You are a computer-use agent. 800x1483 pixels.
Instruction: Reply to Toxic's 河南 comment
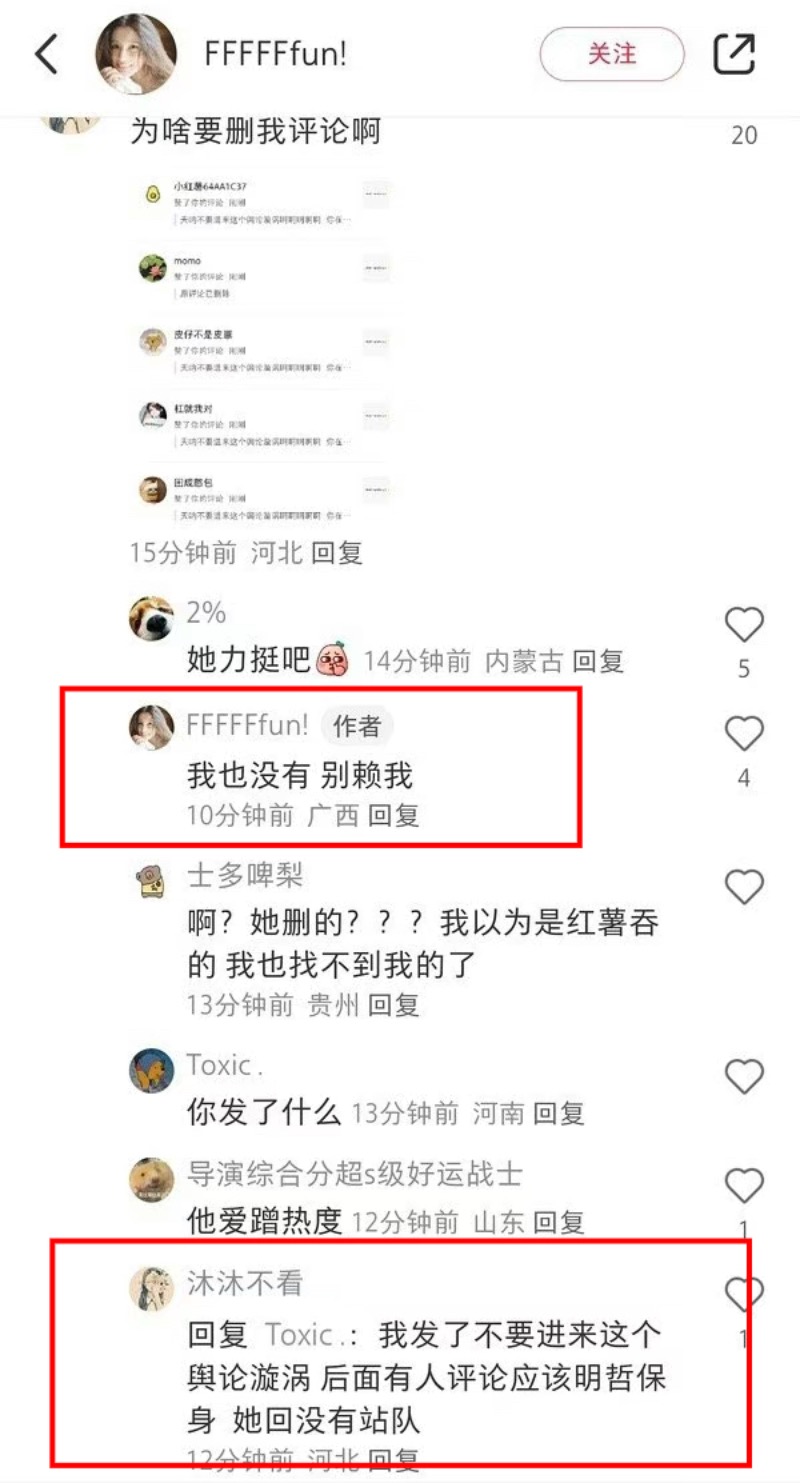(x=558, y=1112)
